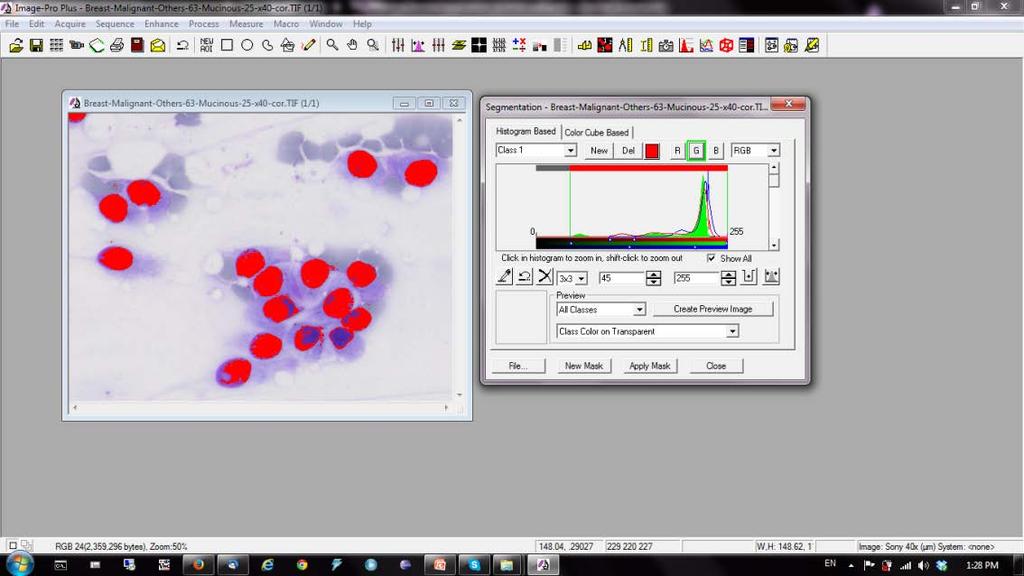The image size is (1024, 576).
Task: Click the upper threshold field showing 255
Action: (697, 278)
